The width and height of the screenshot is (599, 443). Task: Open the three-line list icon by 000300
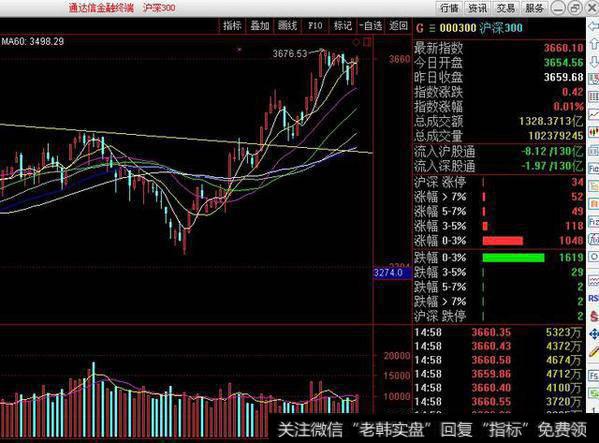pyautogui.click(x=432, y=28)
